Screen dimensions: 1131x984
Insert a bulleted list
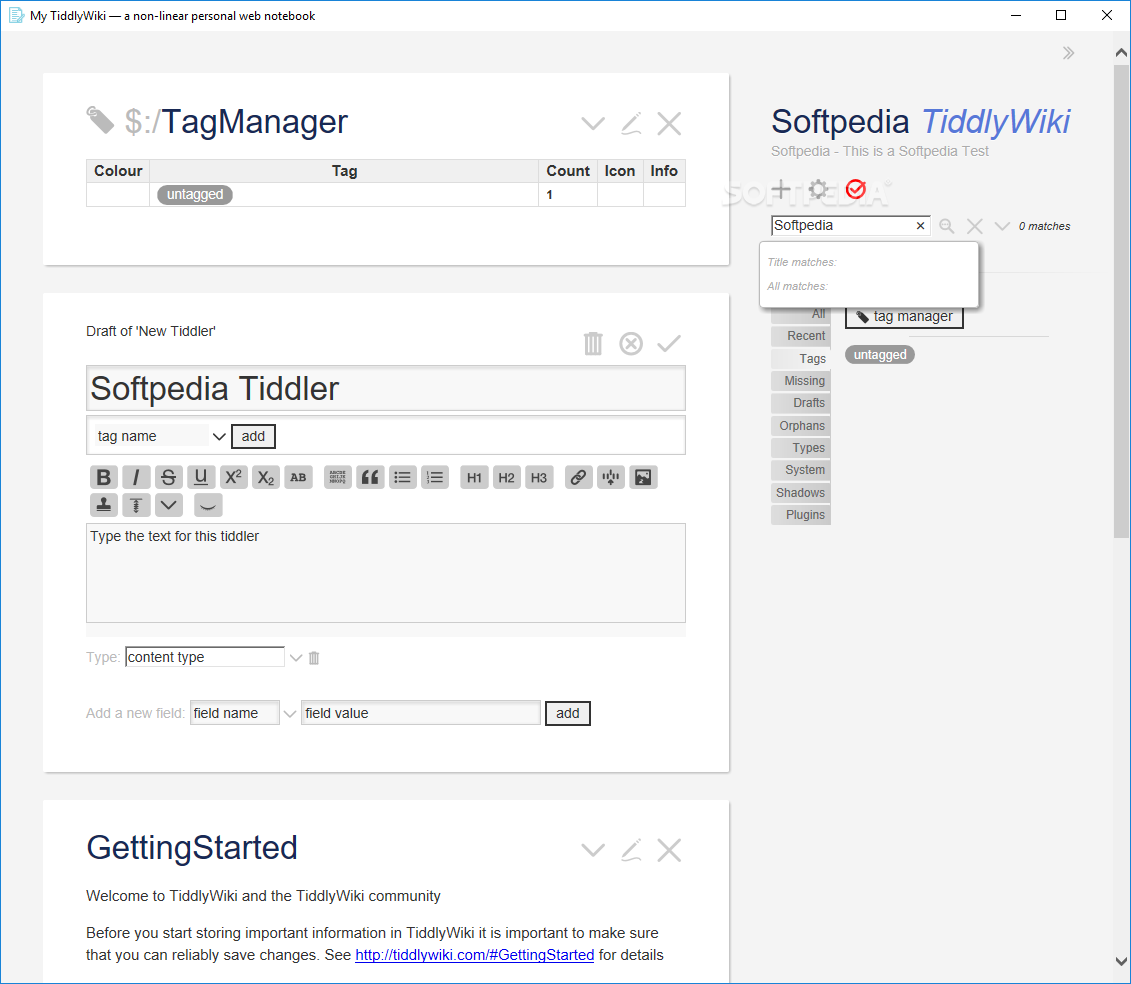coord(402,477)
